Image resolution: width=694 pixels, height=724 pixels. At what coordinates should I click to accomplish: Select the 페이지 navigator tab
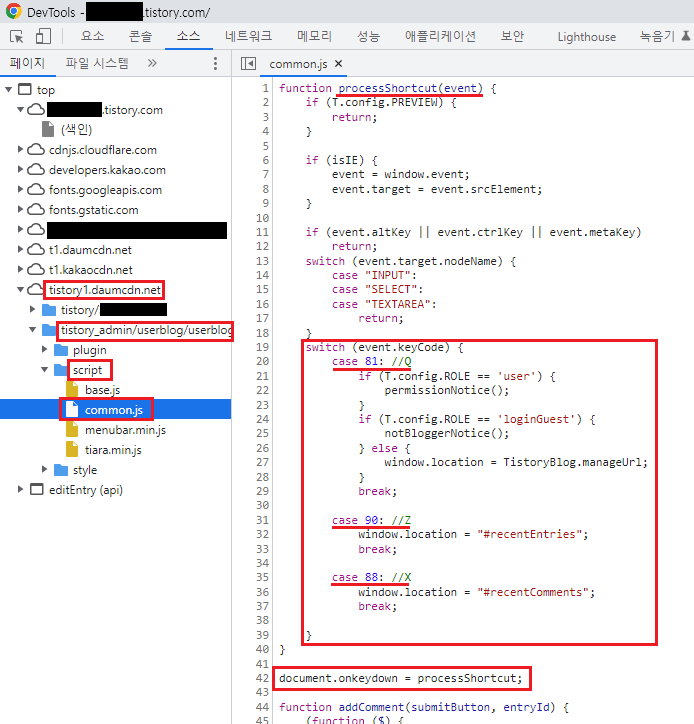tap(27, 63)
